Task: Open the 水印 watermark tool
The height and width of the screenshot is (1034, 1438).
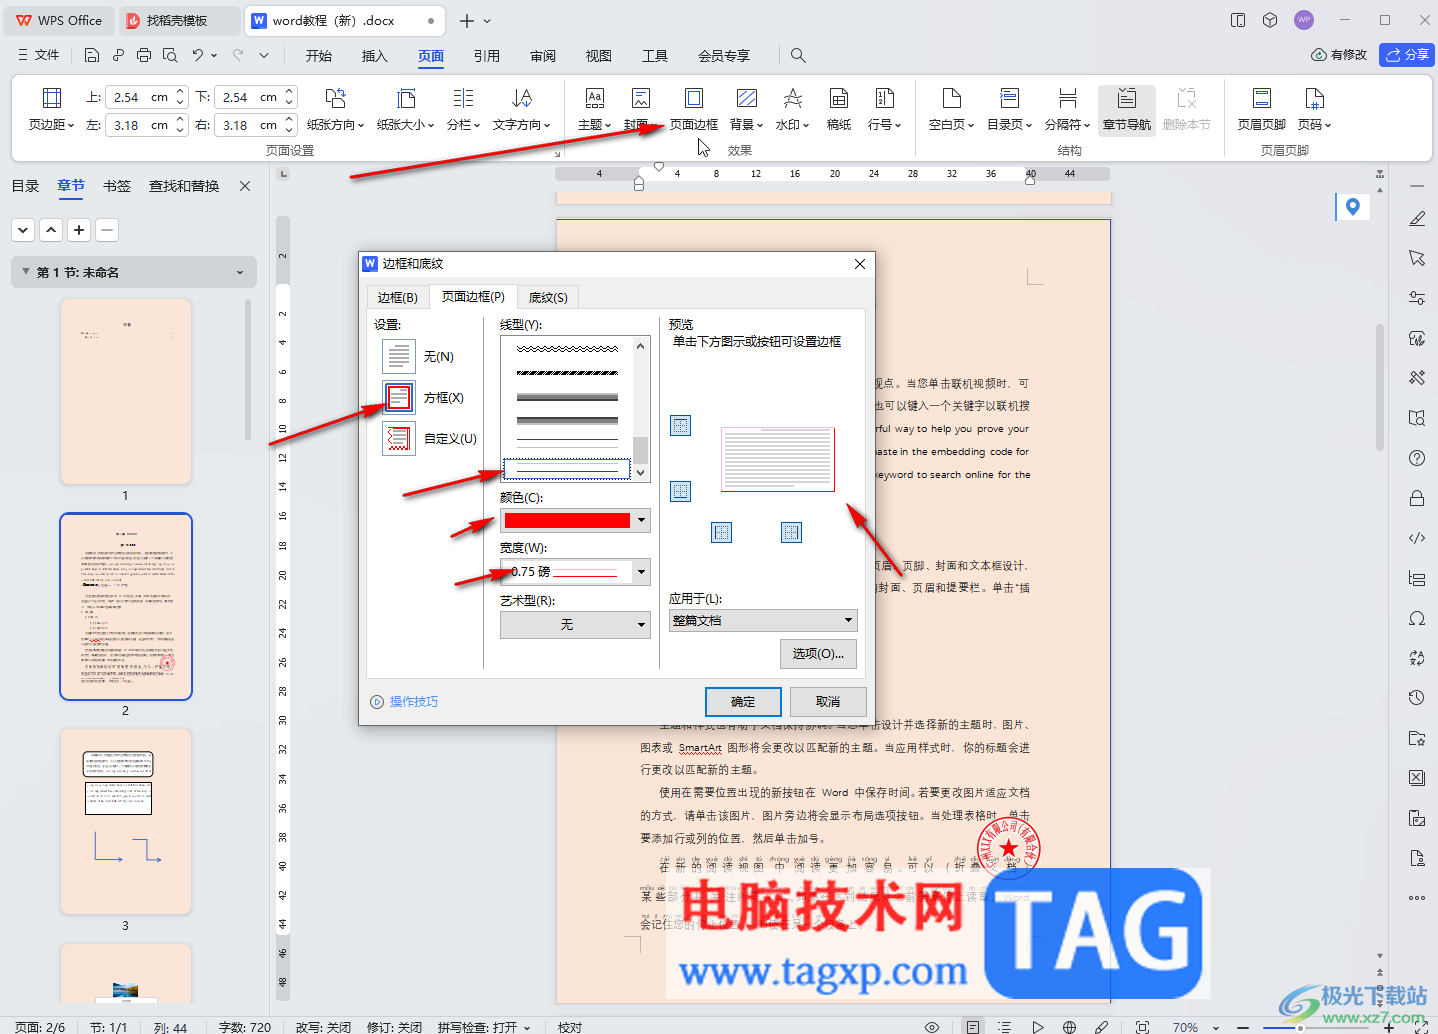Action: pos(792,109)
